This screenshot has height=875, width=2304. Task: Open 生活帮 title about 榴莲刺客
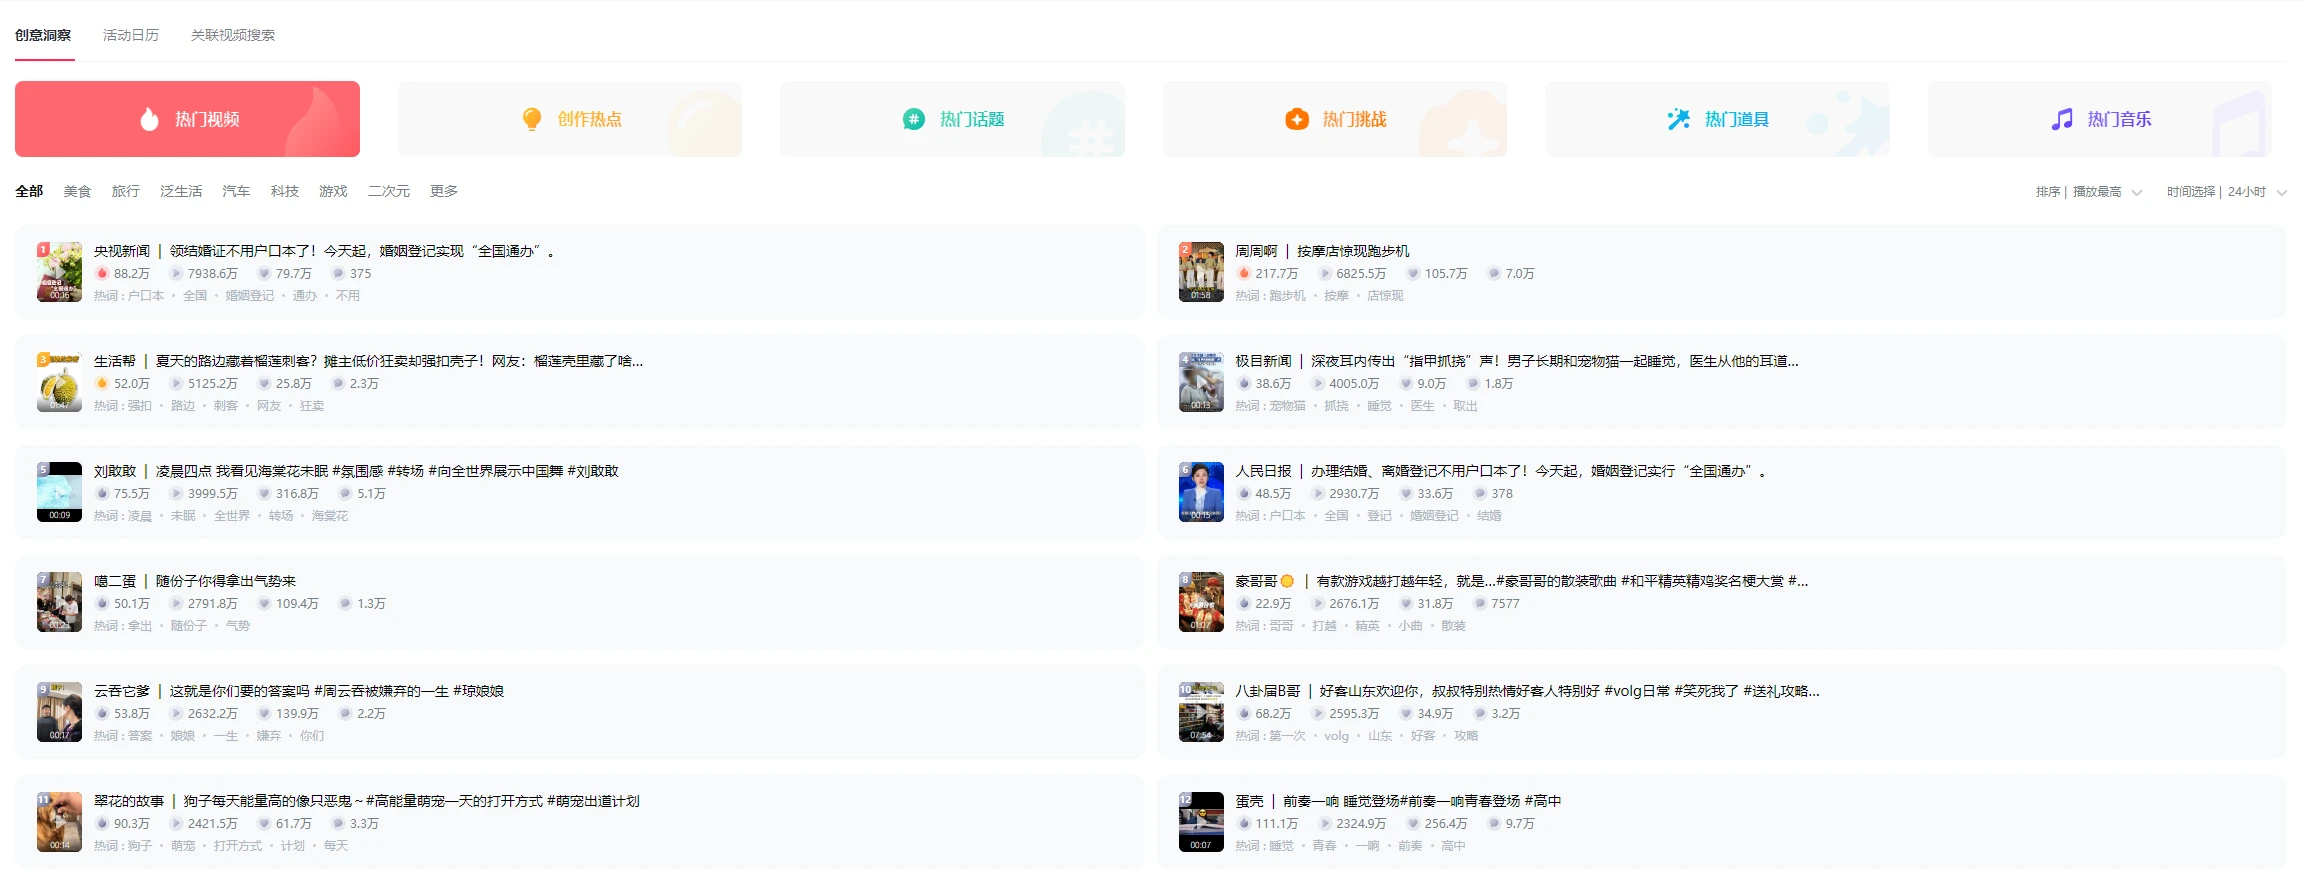(399, 361)
